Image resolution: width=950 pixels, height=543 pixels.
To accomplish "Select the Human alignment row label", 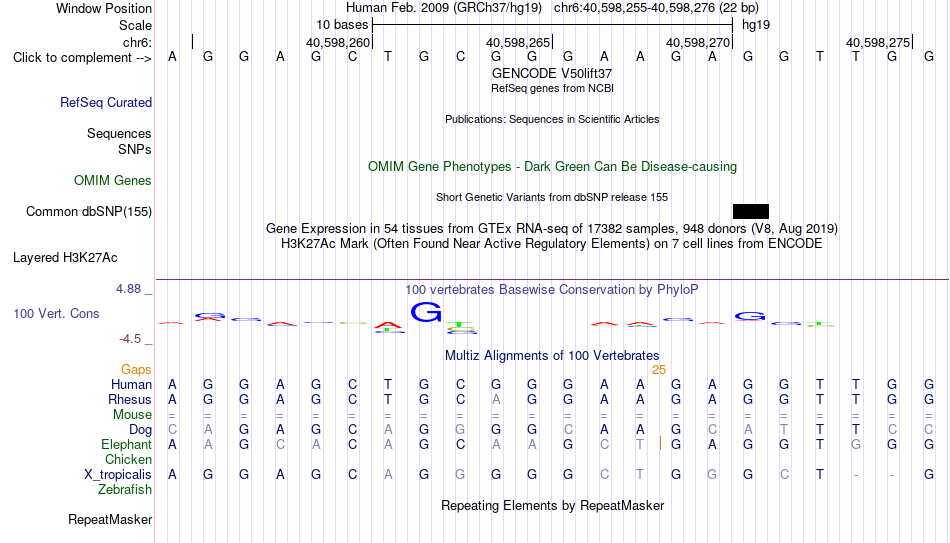I will [x=131, y=385].
